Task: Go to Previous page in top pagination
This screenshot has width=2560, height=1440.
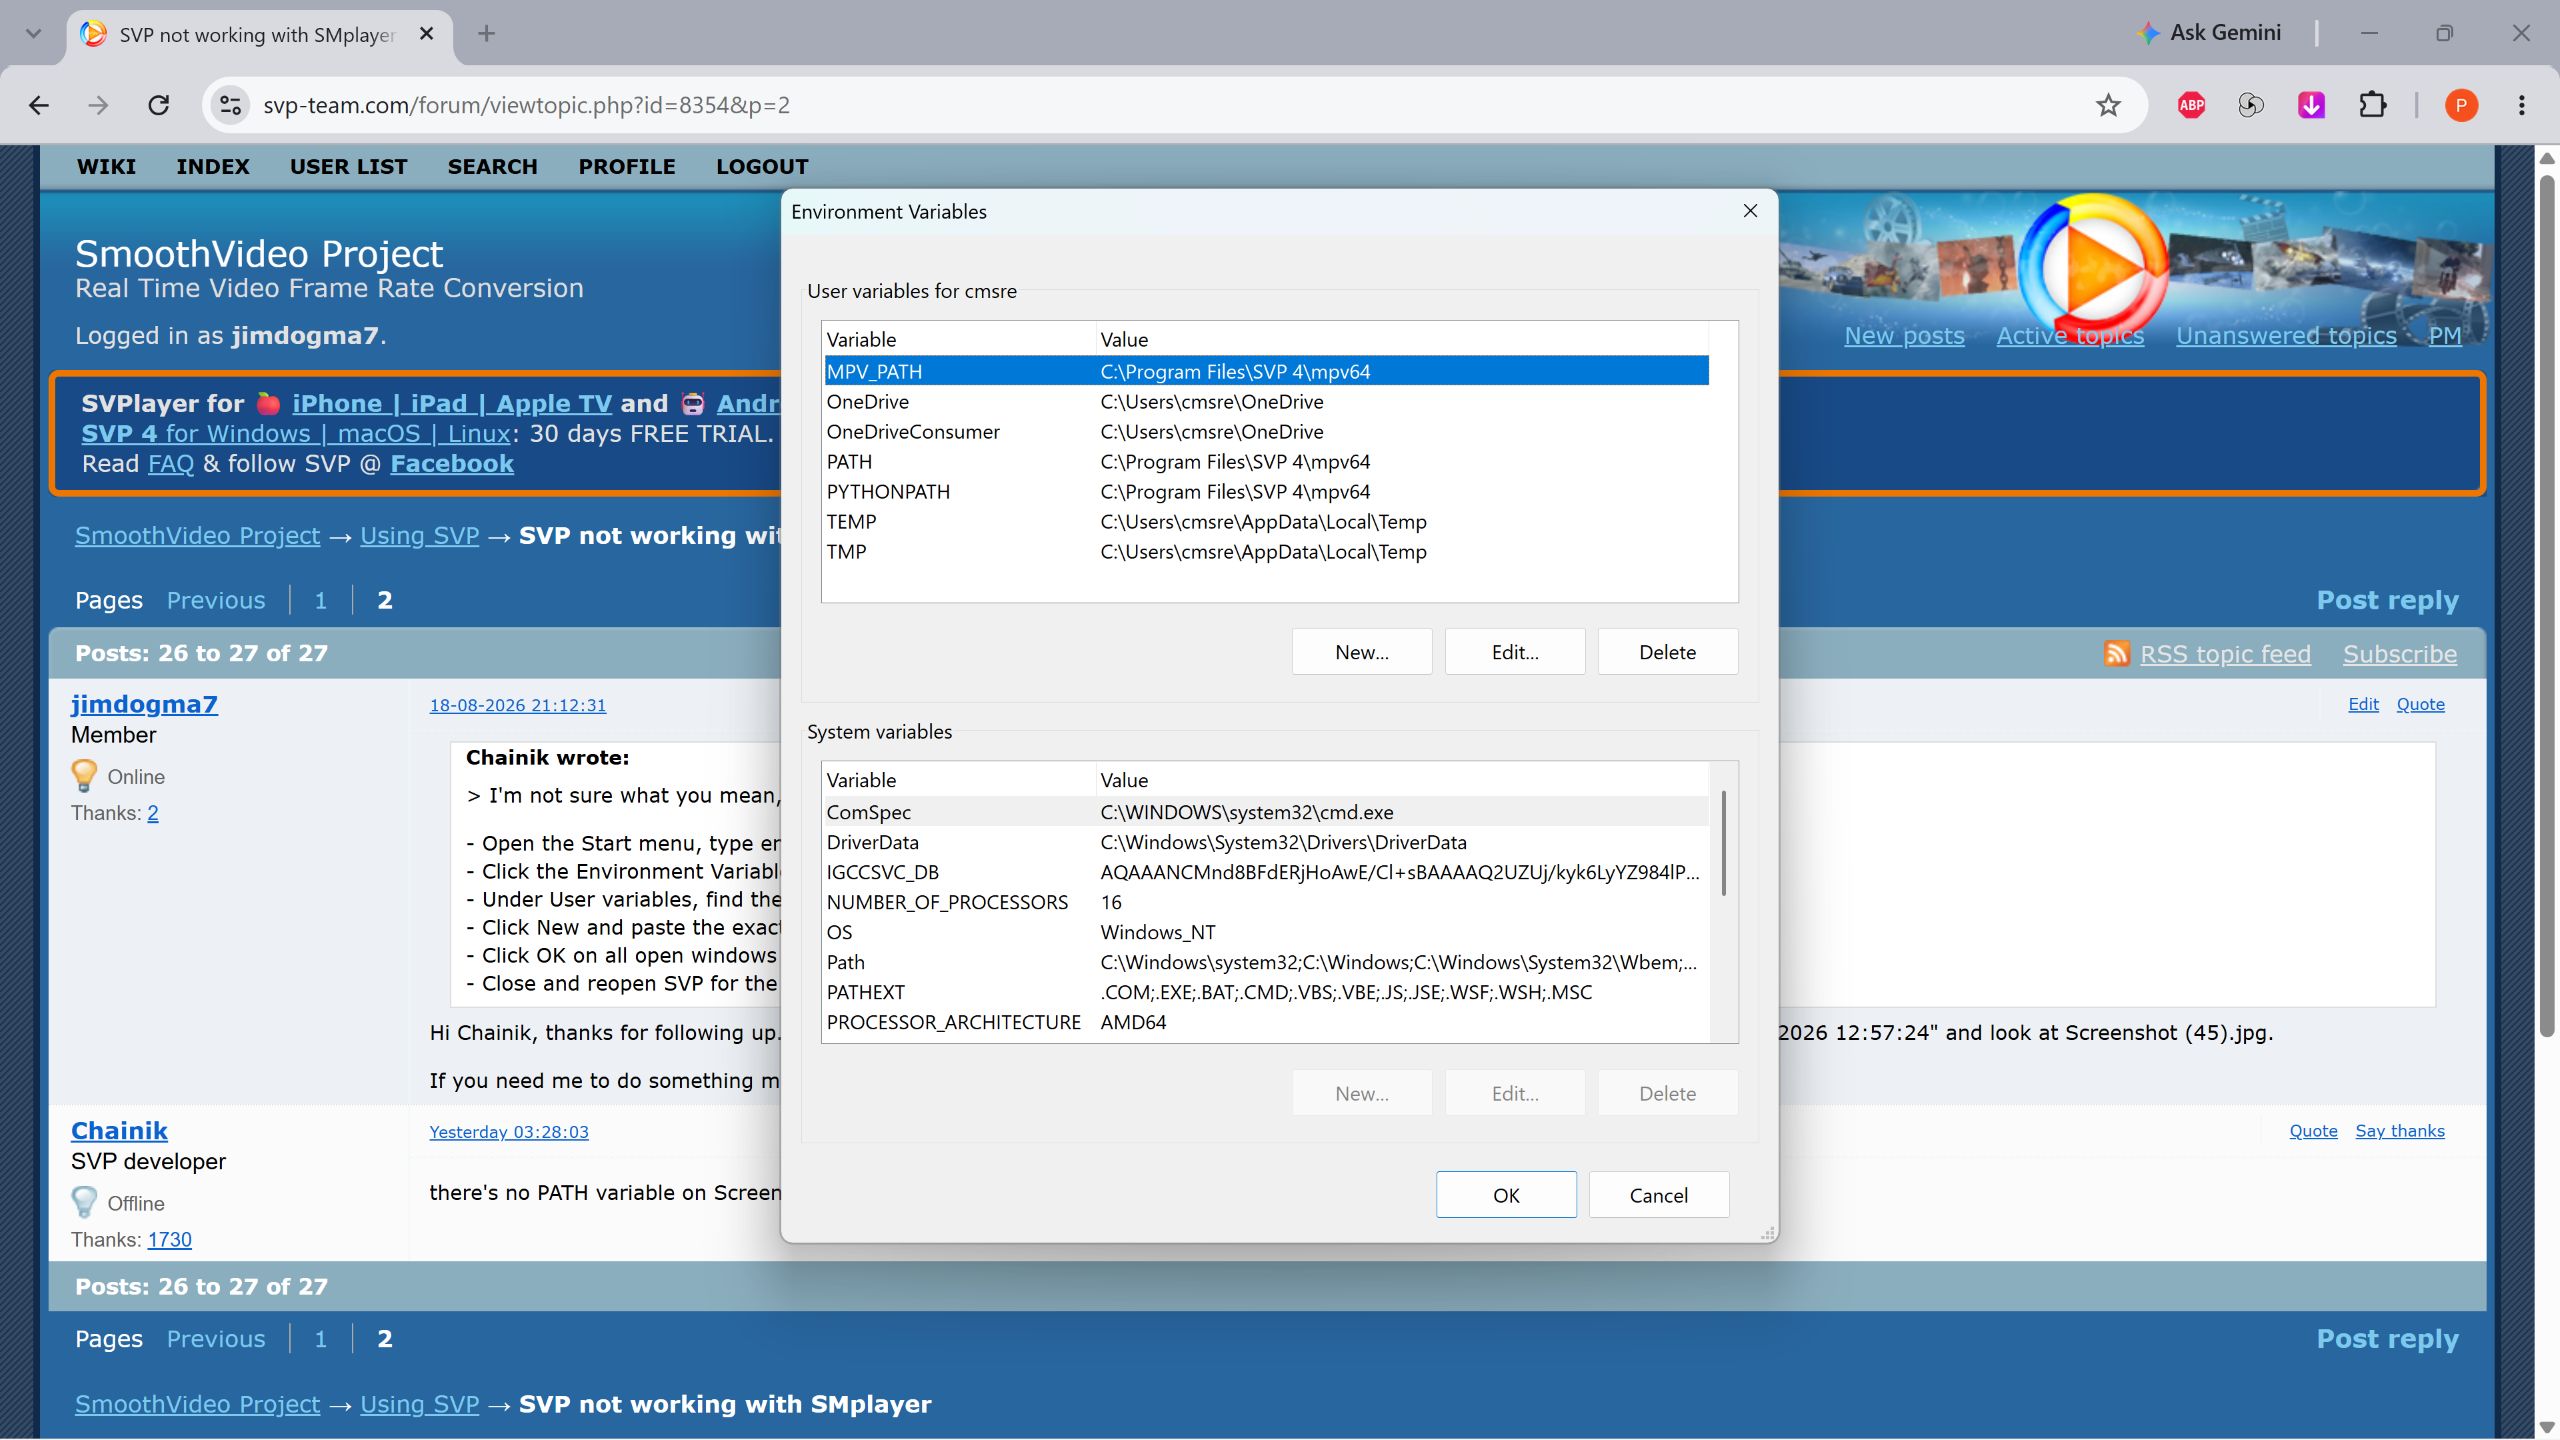Action: tap(216, 600)
